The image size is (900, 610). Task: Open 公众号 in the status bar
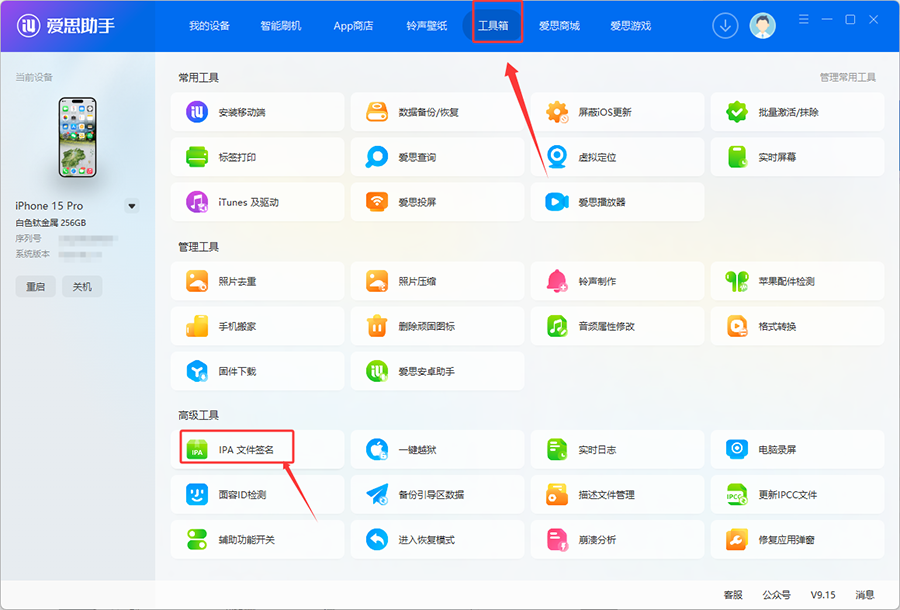pyautogui.click(x=776, y=595)
